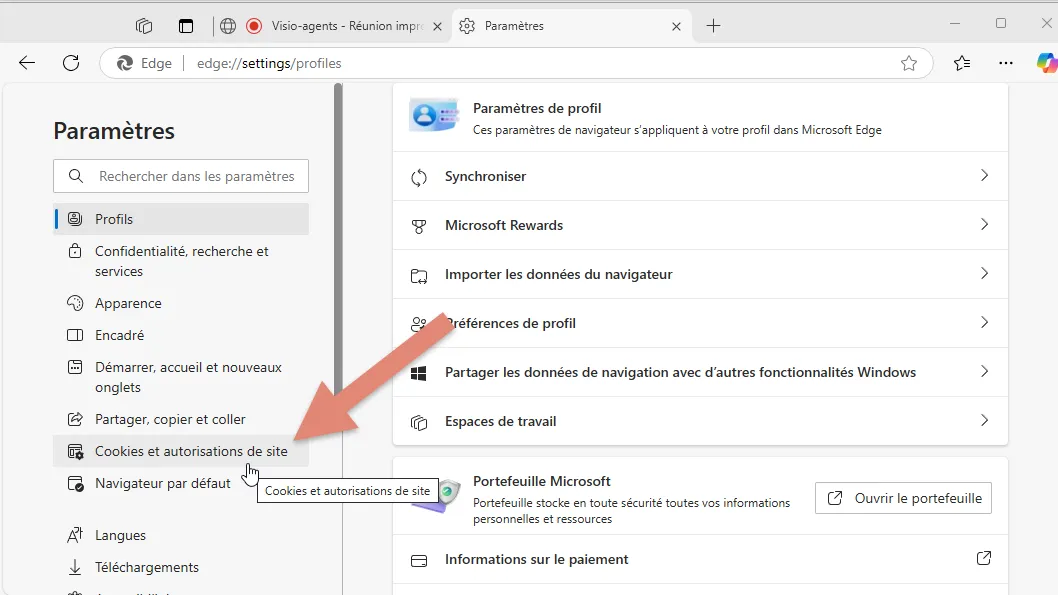Open Confidentialité, recherche et services settings
The width and height of the screenshot is (1058, 595).
181,261
